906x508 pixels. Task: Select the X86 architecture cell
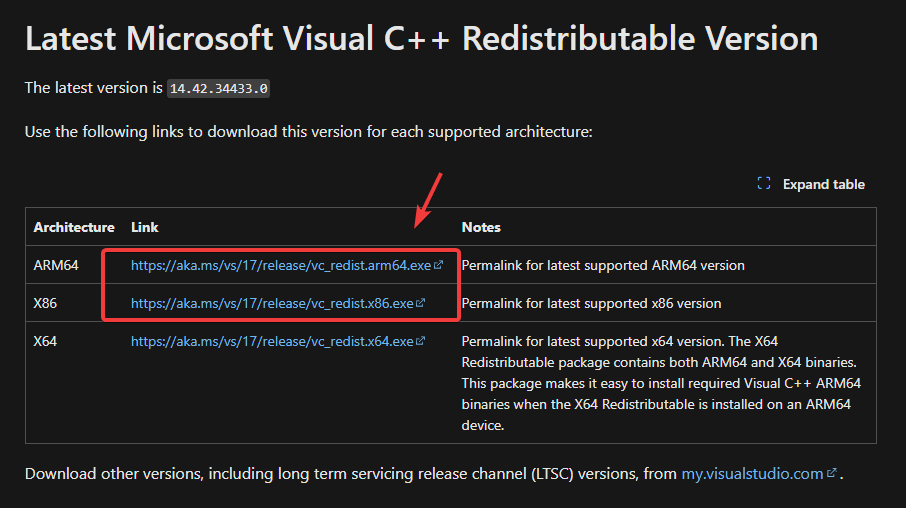pos(47,303)
